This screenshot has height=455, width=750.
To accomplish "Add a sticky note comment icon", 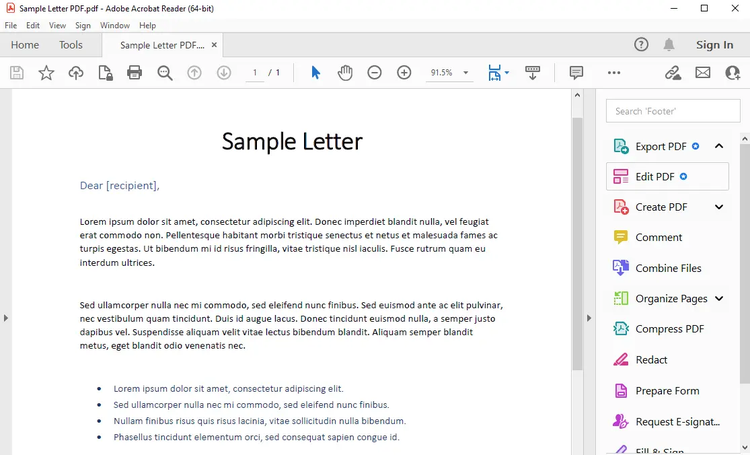I will point(576,73).
